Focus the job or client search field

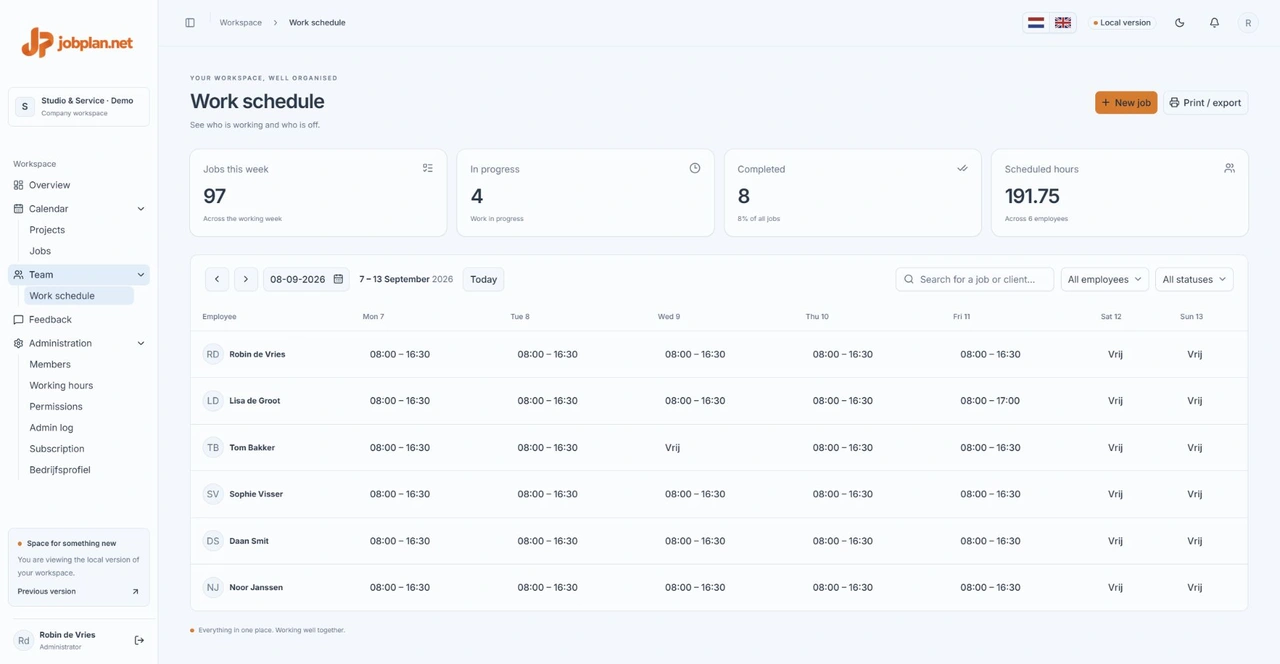pos(975,279)
